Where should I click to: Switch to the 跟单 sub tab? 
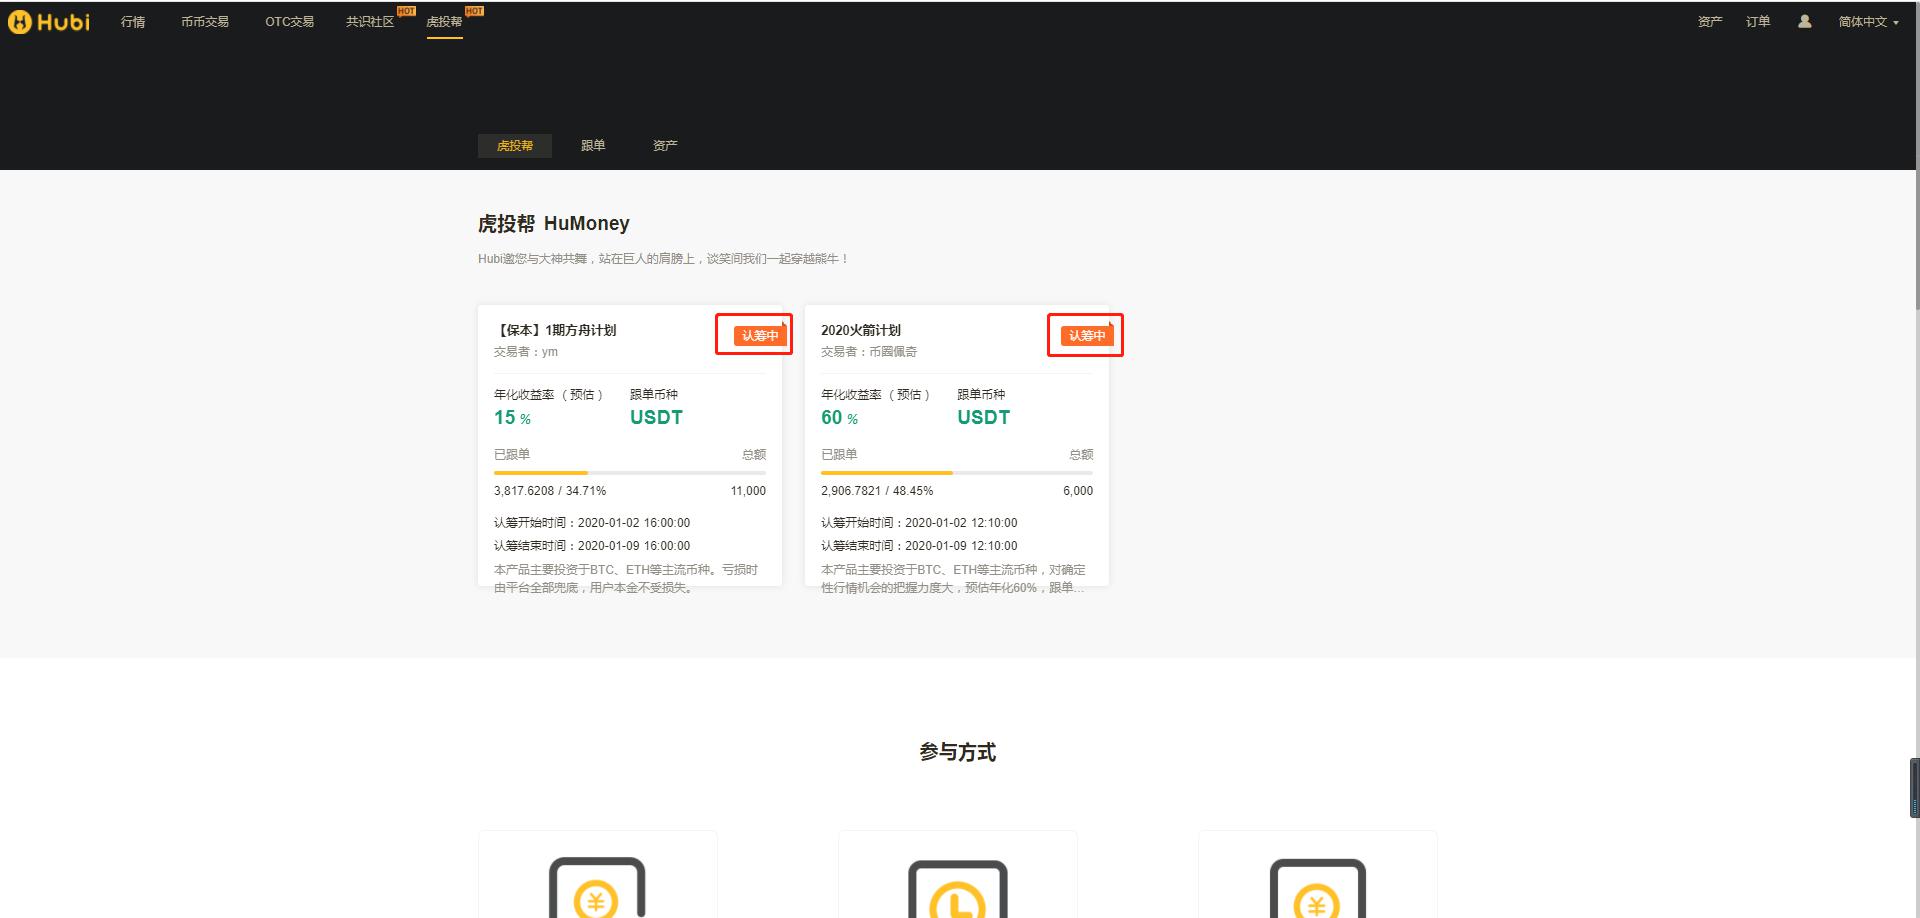point(593,146)
